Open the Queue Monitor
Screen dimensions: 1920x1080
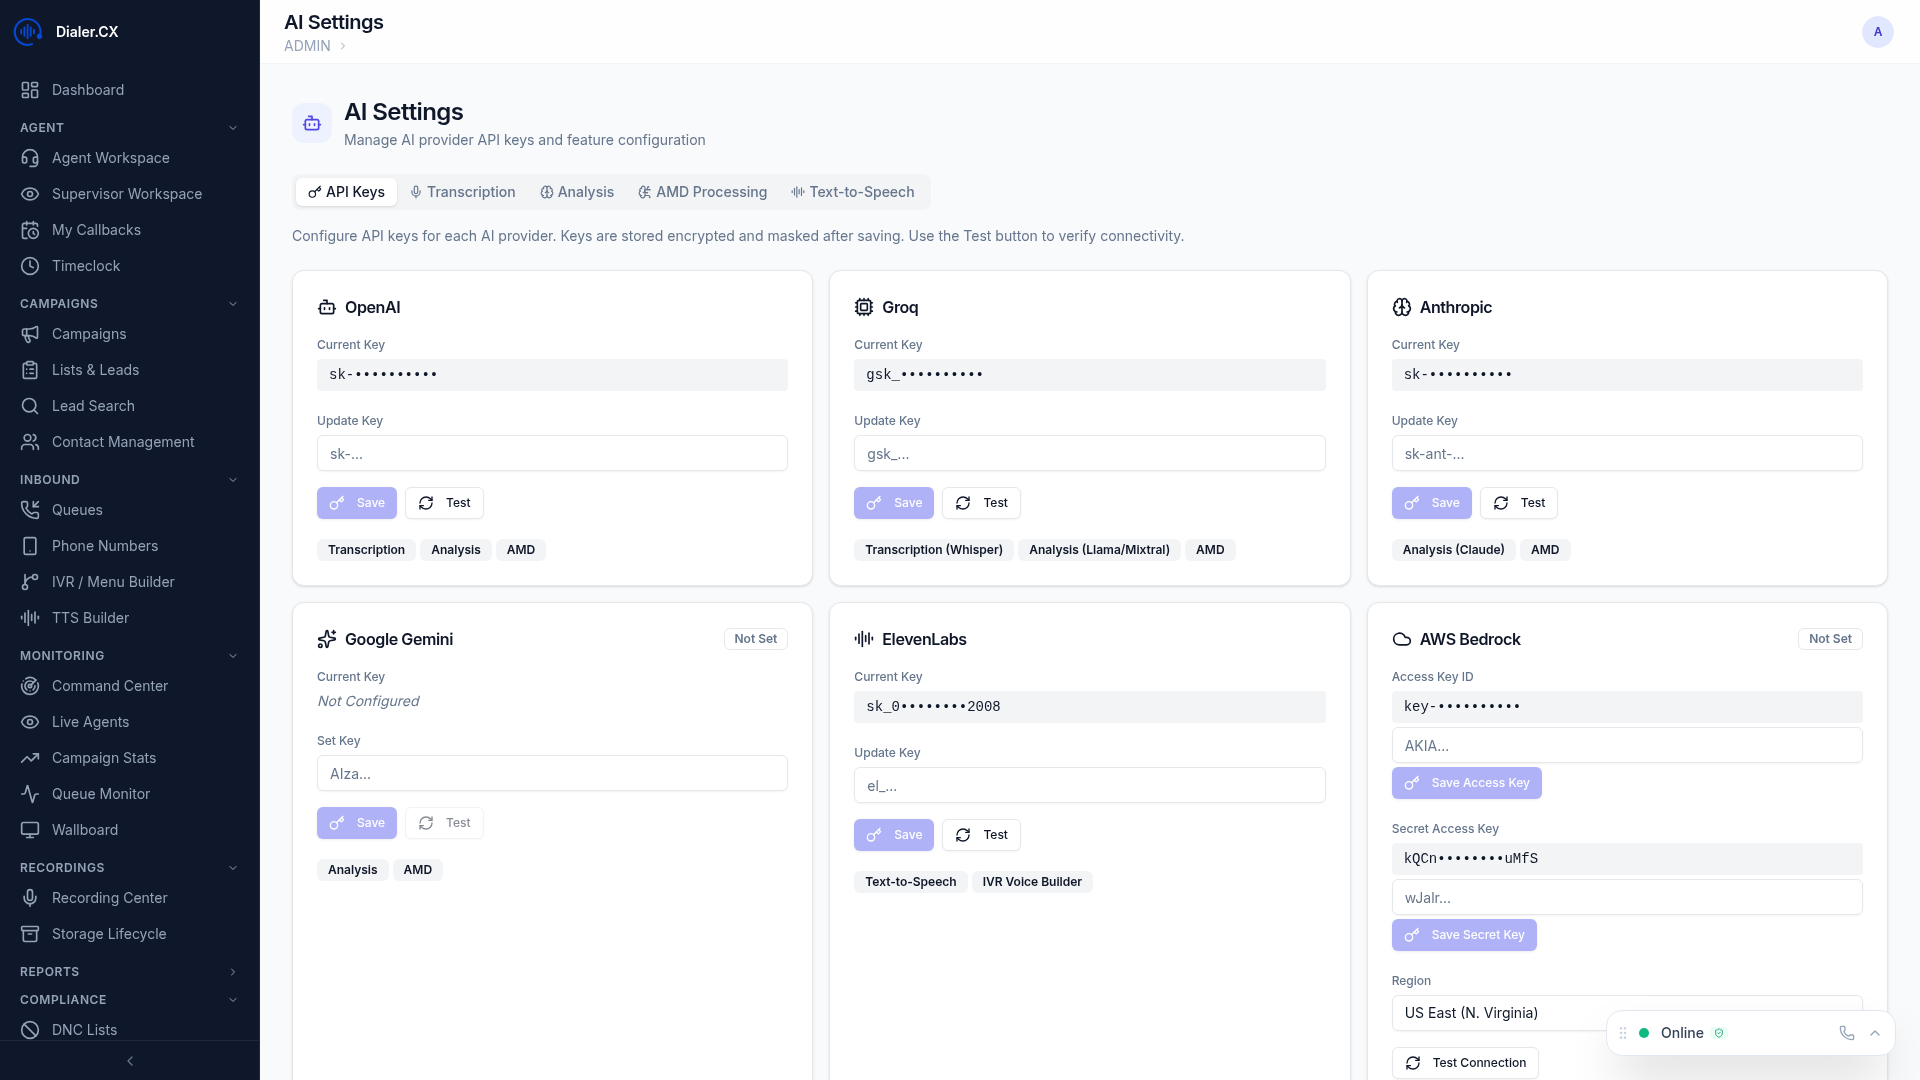click(100, 793)
